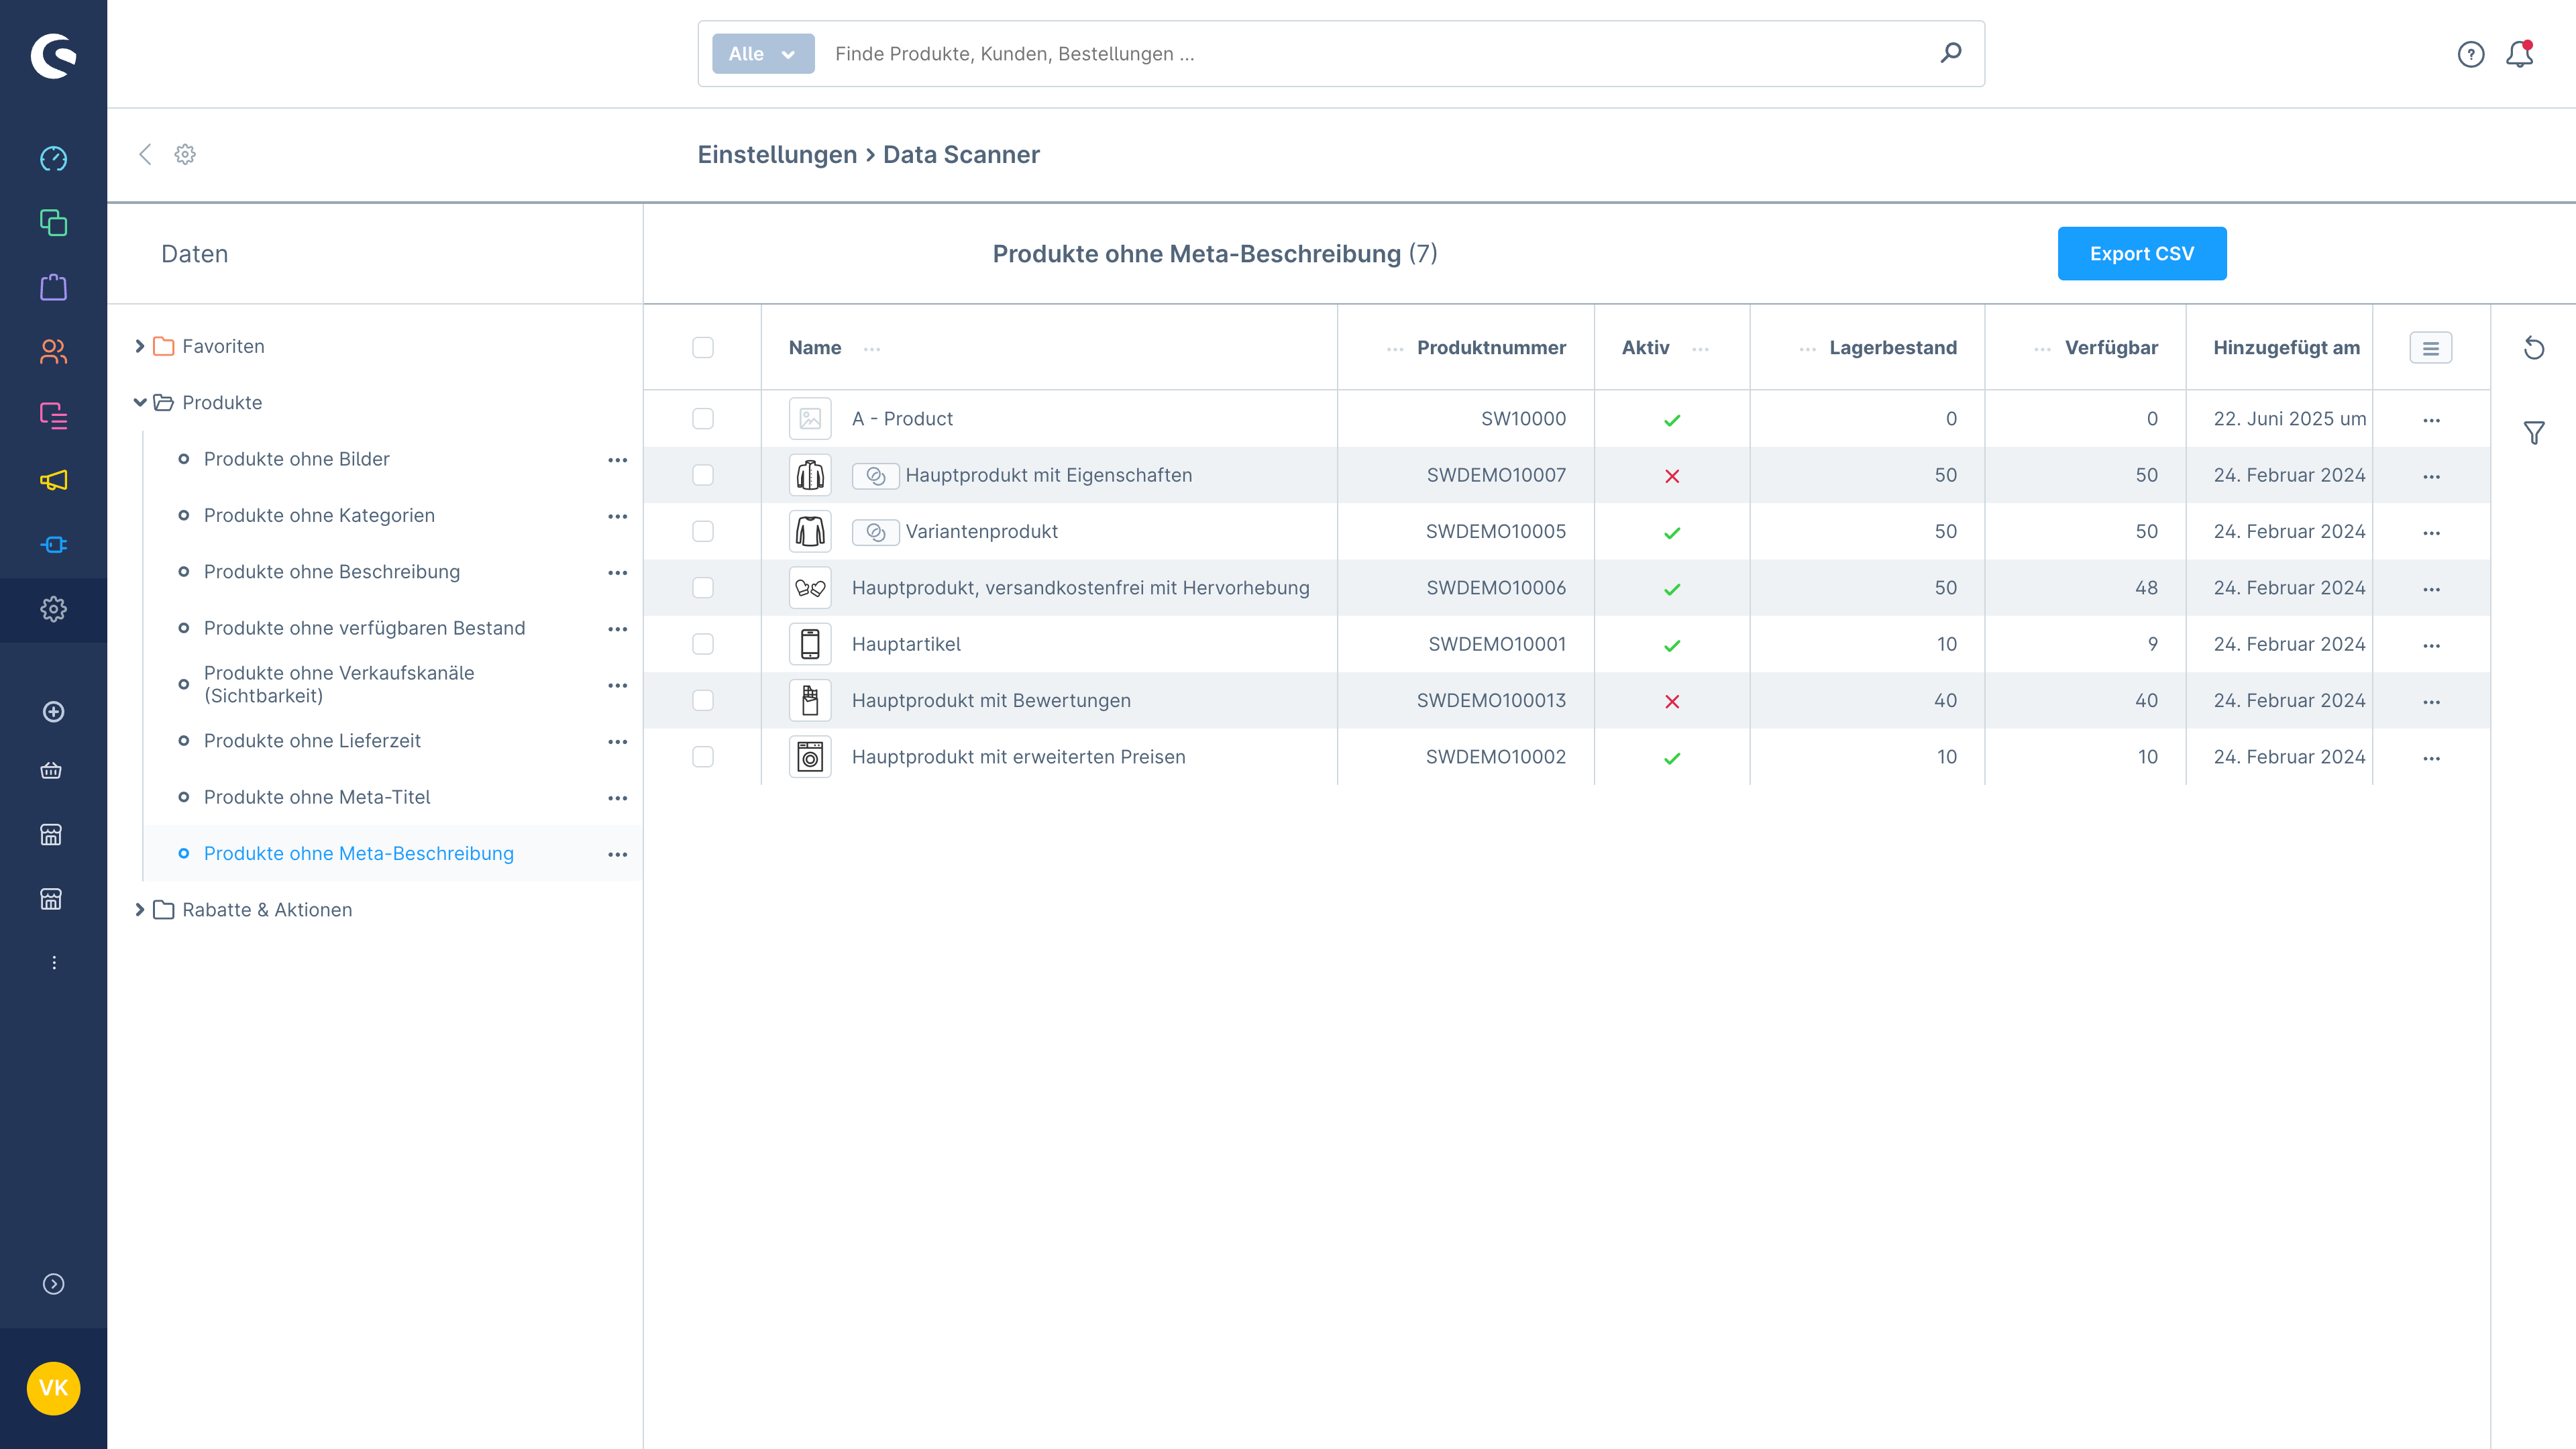Viewport: 2576px width, 1449px height.
Task: Go back with the left chevron
Action: click(x=145, y=154)
